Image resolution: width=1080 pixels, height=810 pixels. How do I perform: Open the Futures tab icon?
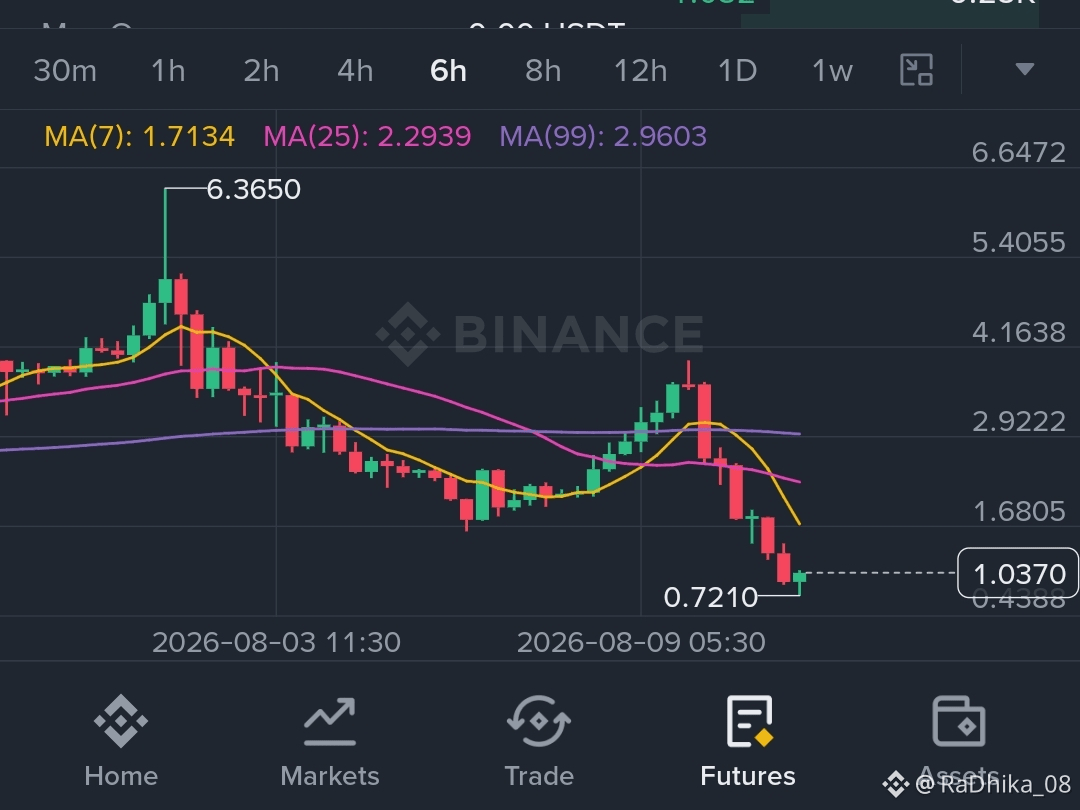coord(749,721)
